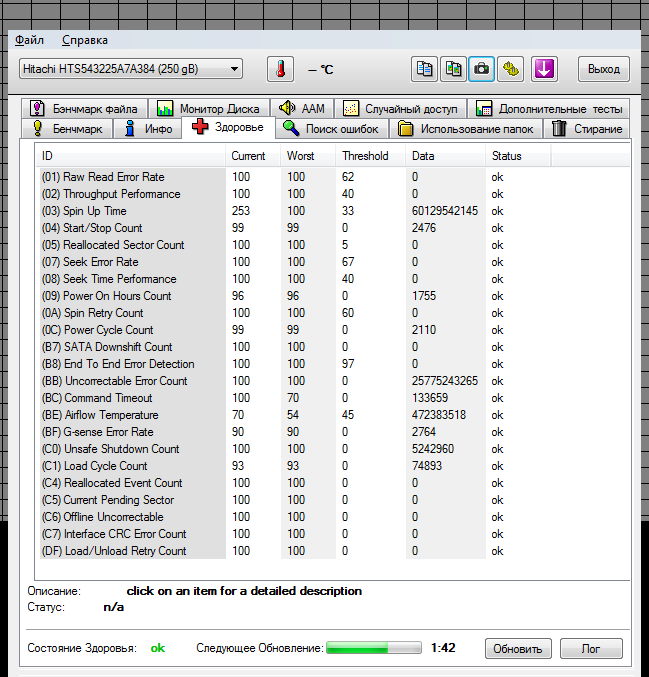
Task: Switch to the Бенчмарк tab
Action: coord(67,129)
